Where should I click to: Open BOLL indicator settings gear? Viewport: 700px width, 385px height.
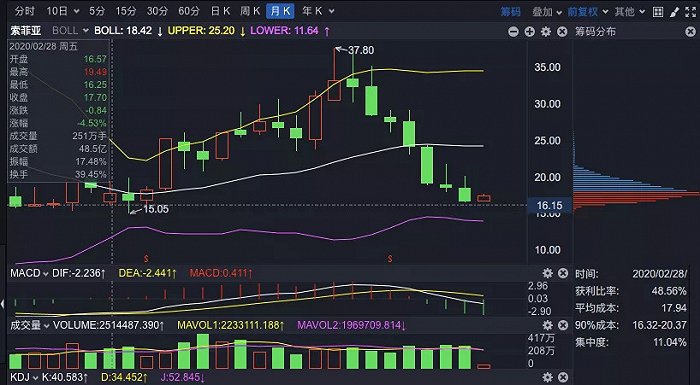[546, 32]
